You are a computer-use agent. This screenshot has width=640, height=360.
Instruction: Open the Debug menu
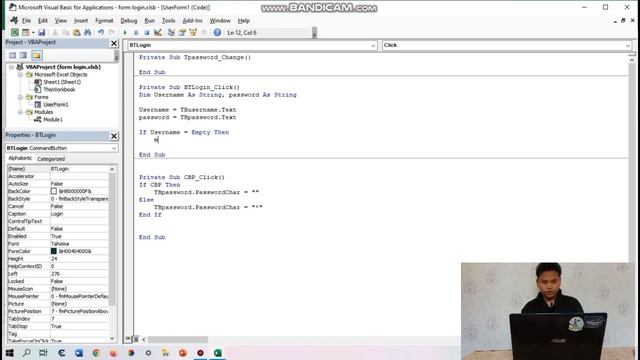129,21
